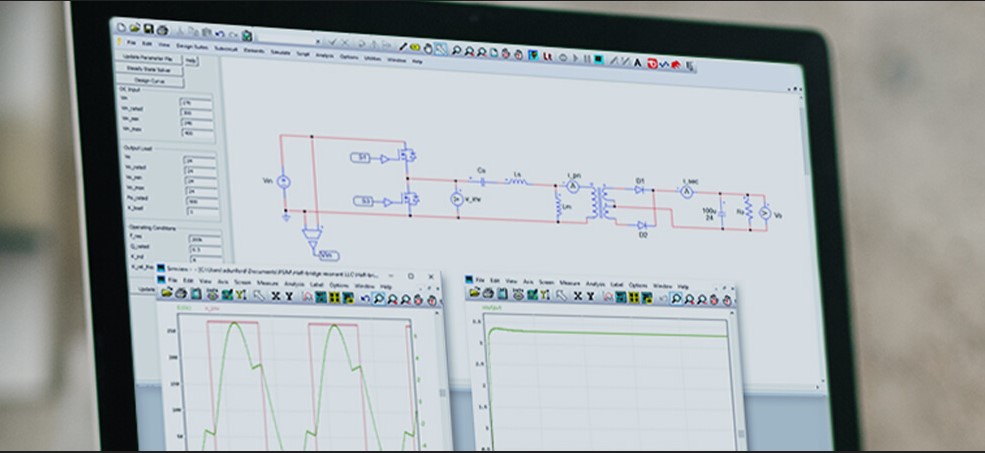
Task: Click the Print icon in PSIM top toolbar
Action: pyautogui.click(x=163, y=30)
